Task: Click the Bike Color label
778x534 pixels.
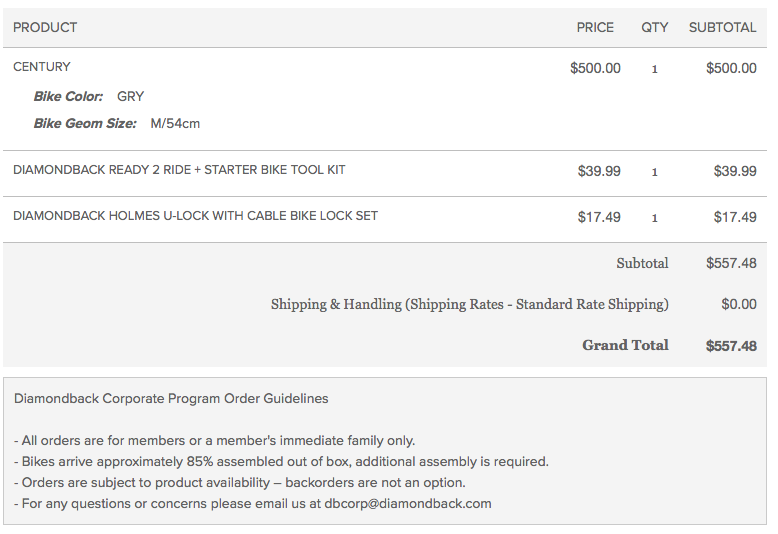Action: pos(68,97)
